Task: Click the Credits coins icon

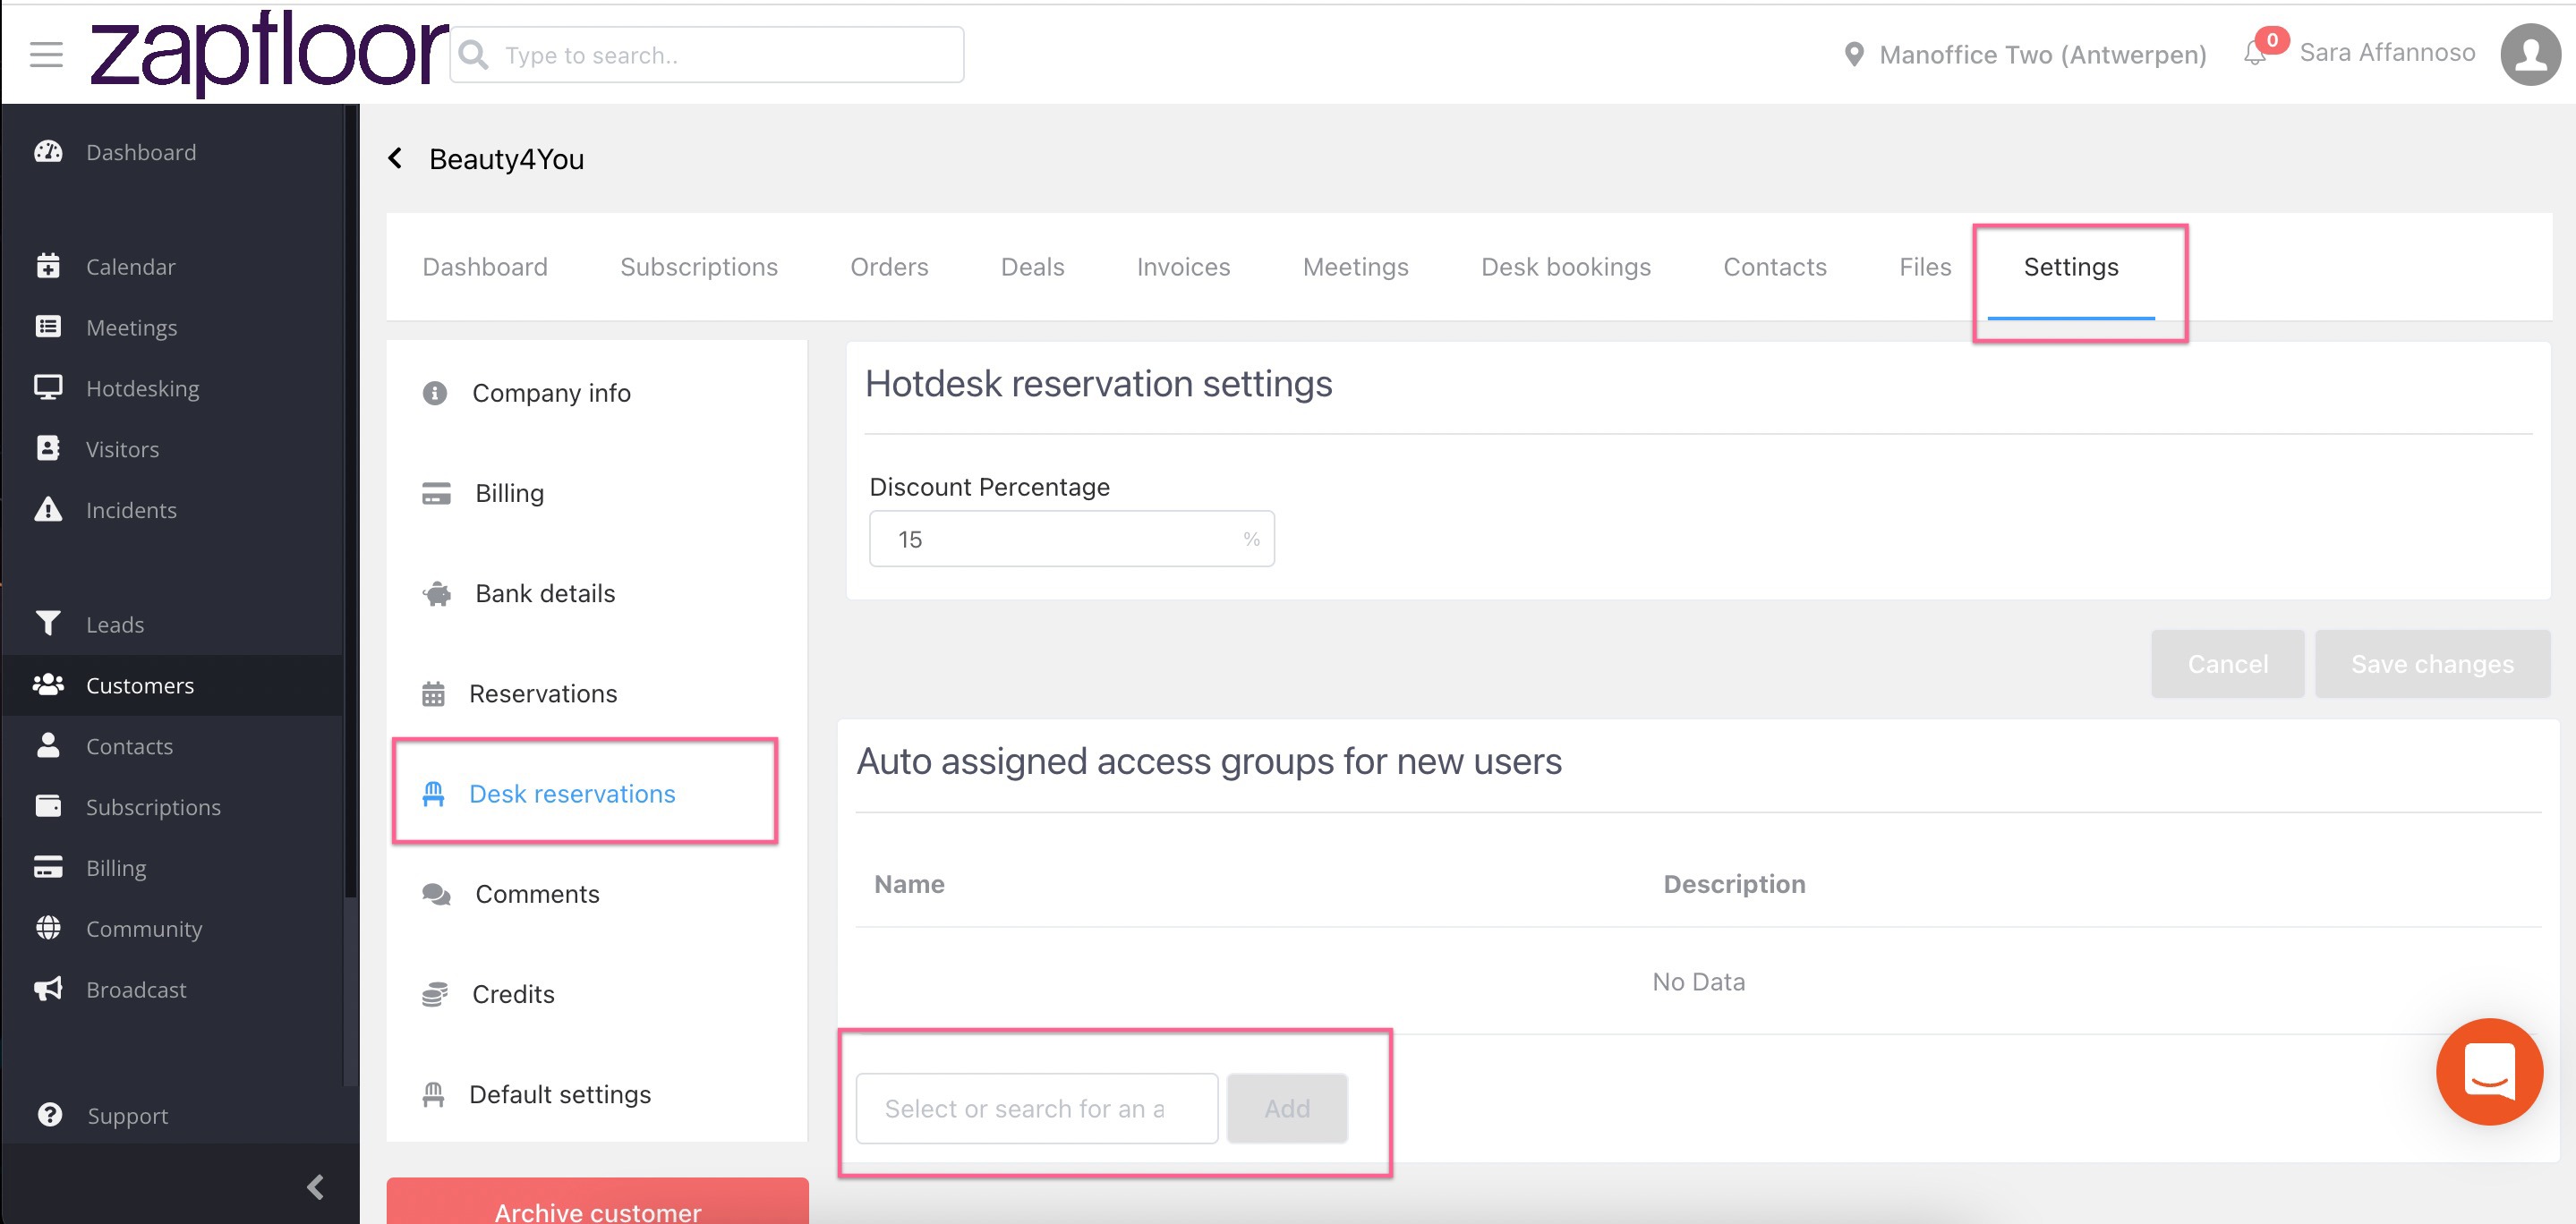Action: coord(435,994)
